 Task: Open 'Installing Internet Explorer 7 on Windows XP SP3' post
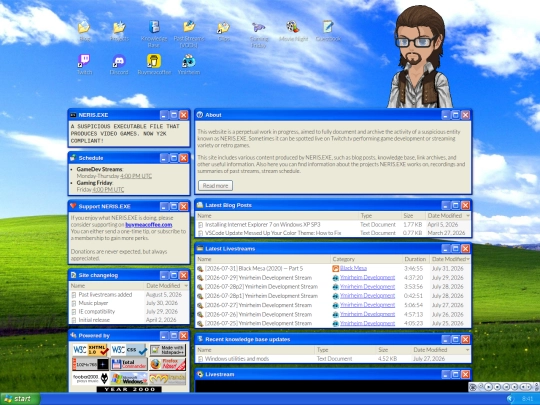click(x=262, y=225)
